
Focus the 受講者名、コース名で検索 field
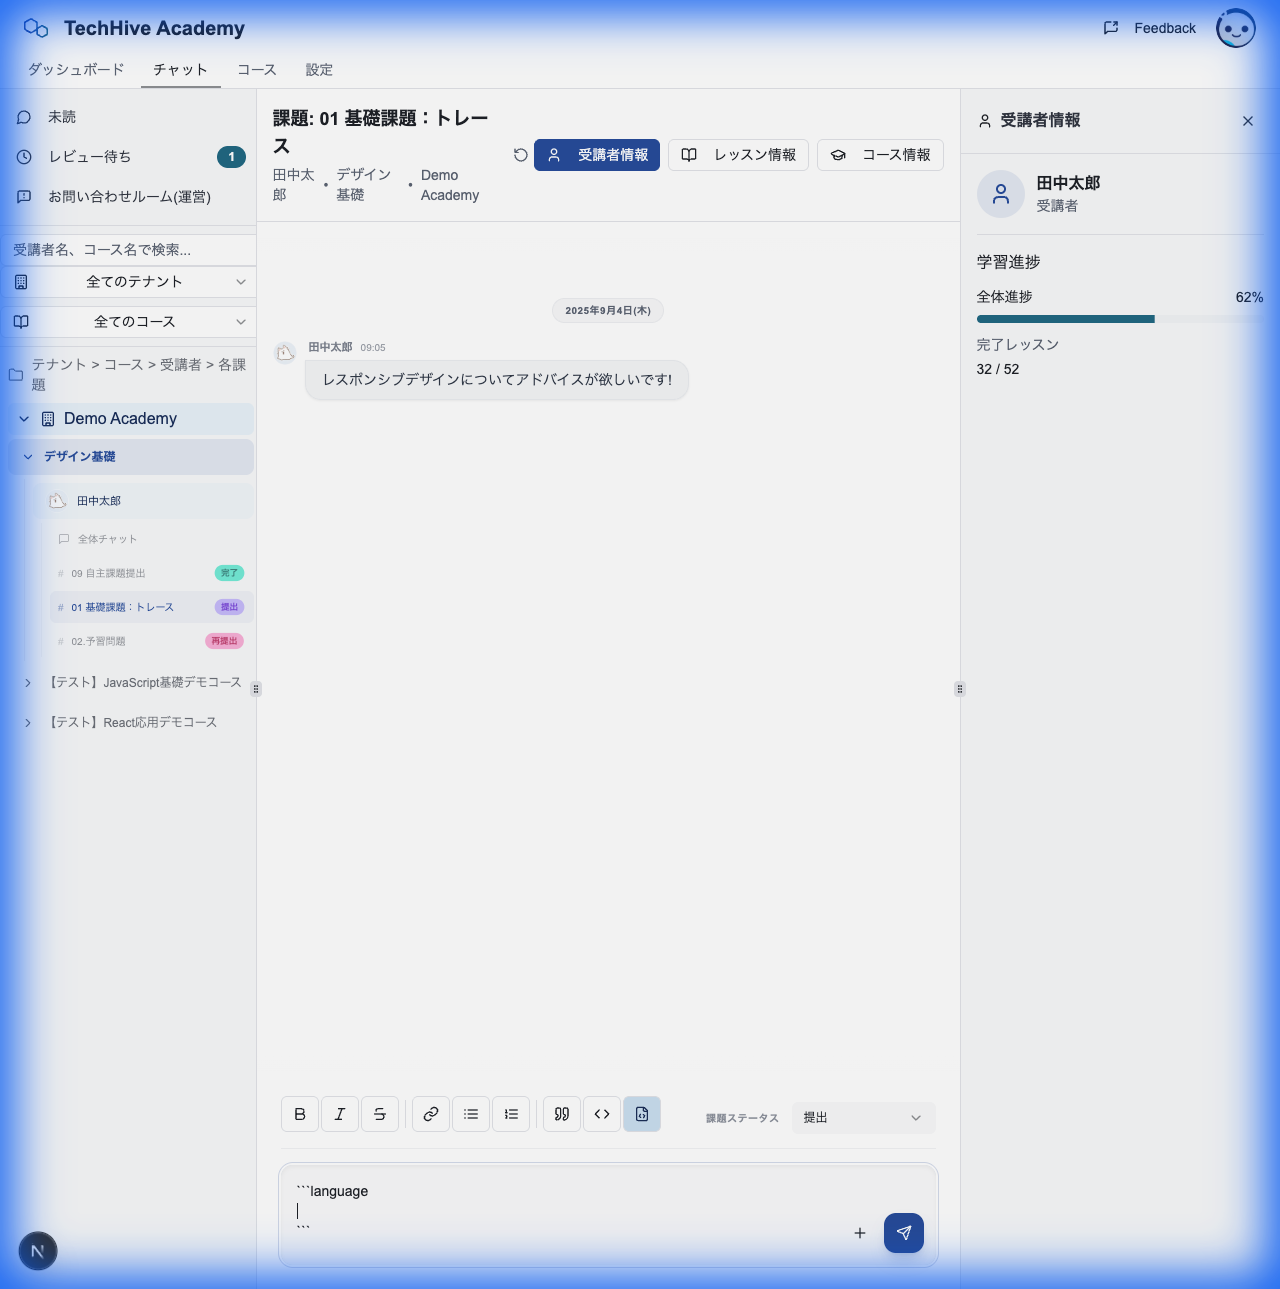point(128,250)
